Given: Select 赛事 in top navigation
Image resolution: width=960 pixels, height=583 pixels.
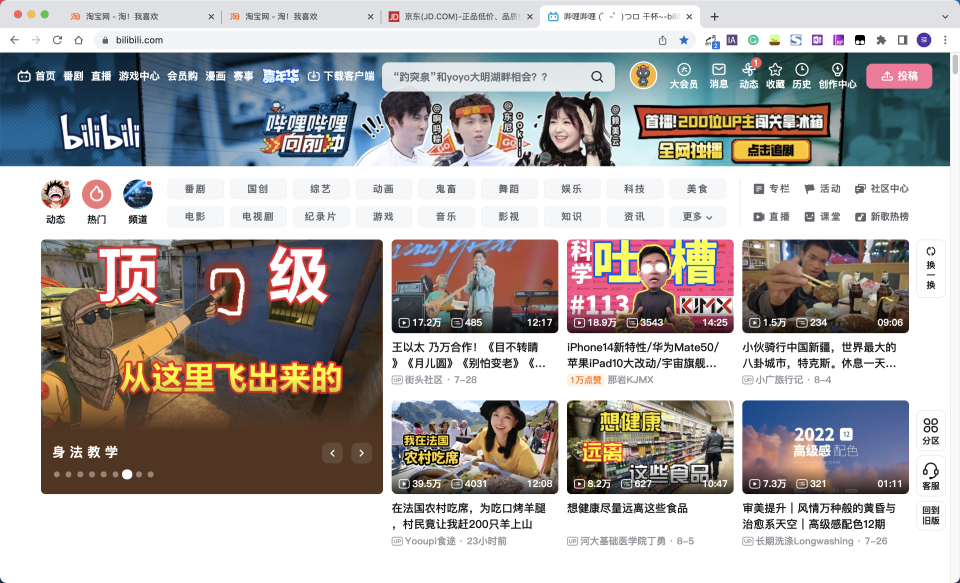Looking at the screenshot, I should pos(243,76).
